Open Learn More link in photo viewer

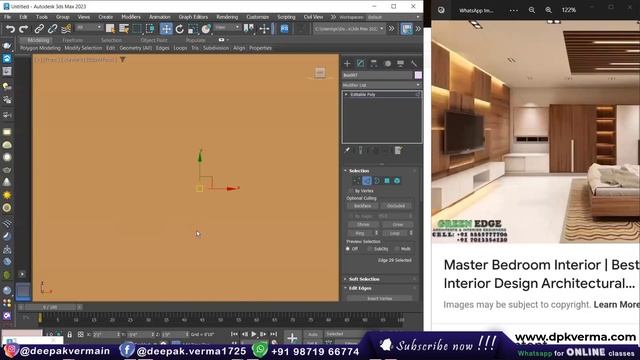(616, 304)
